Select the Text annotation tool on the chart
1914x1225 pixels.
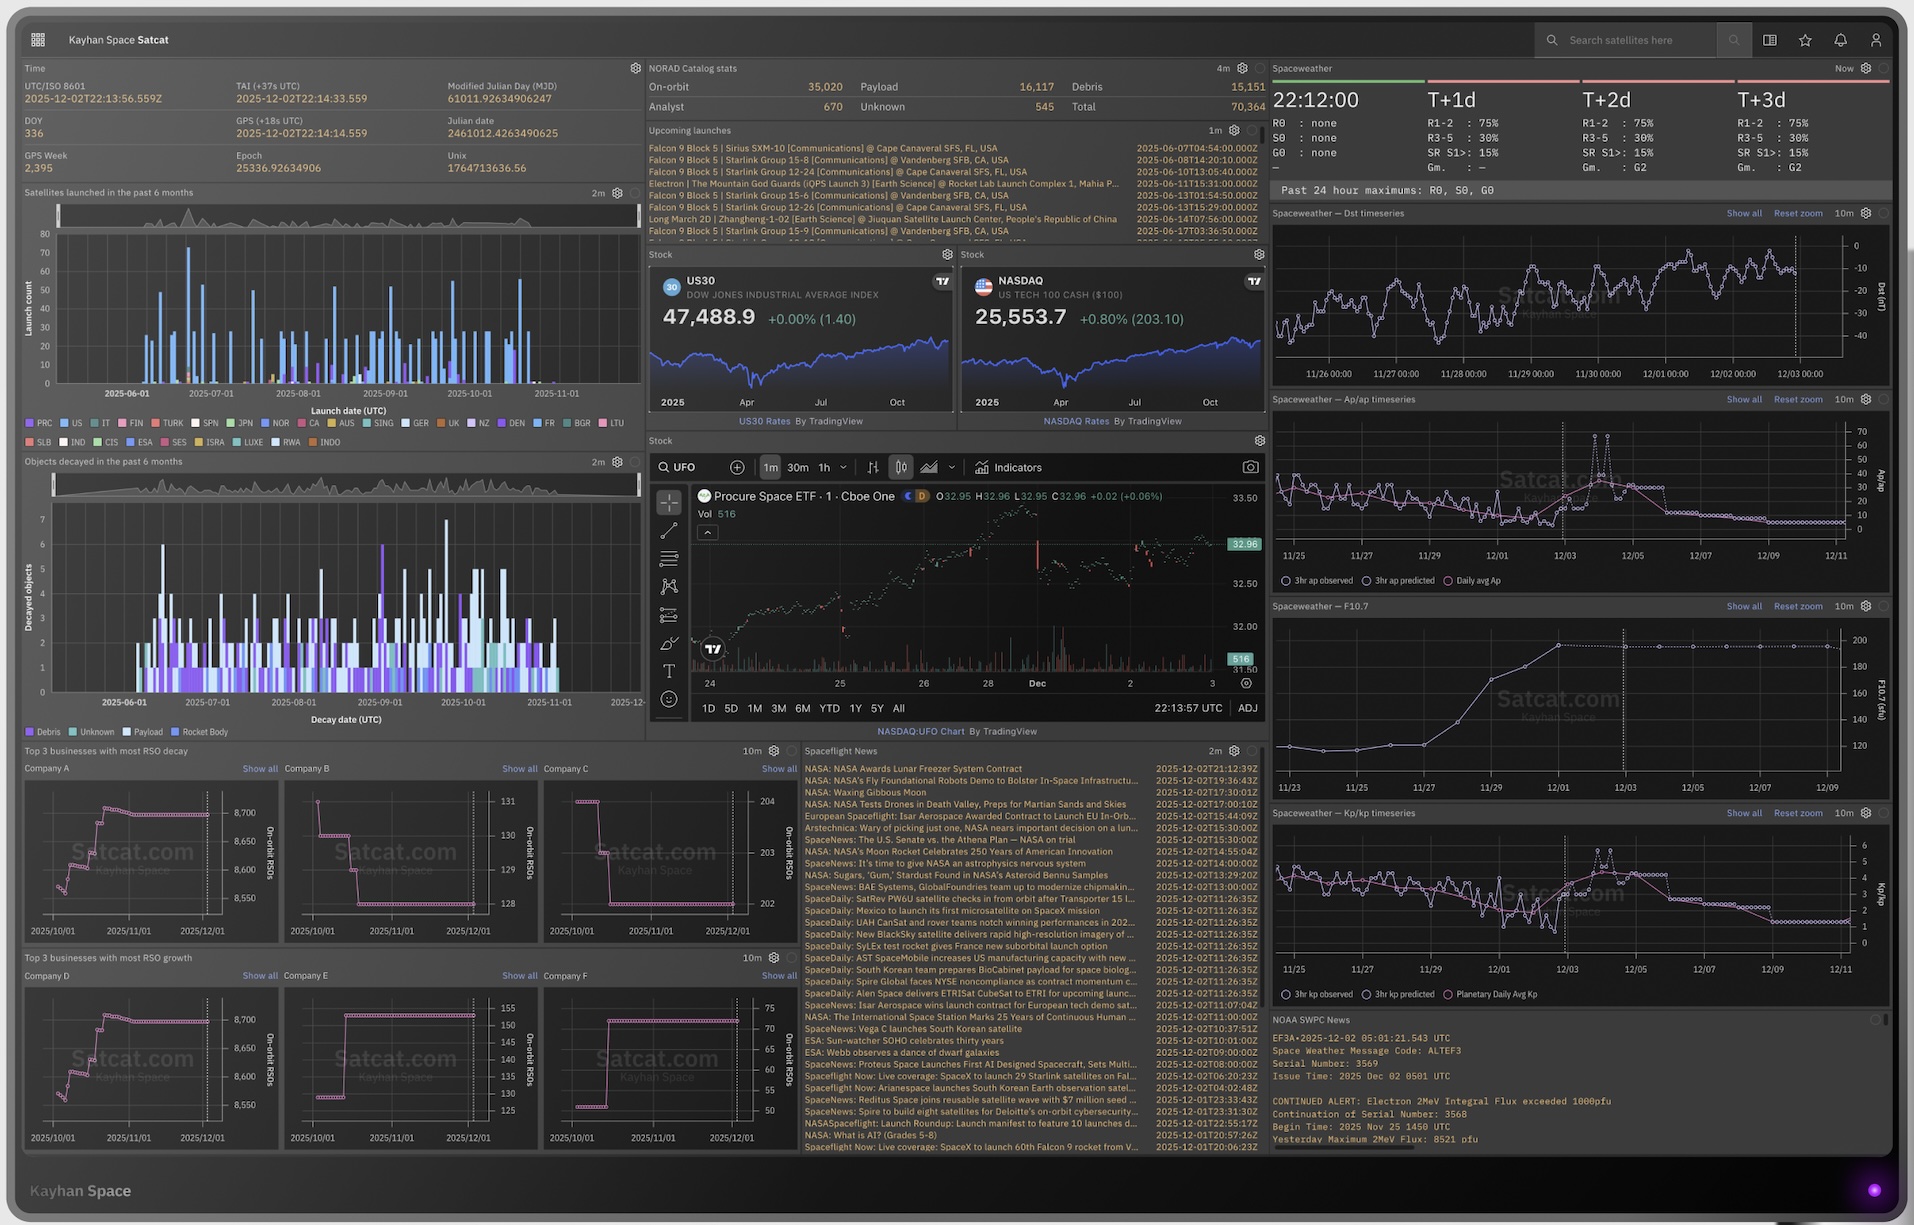pyautogui.click(x=669, y=671)
